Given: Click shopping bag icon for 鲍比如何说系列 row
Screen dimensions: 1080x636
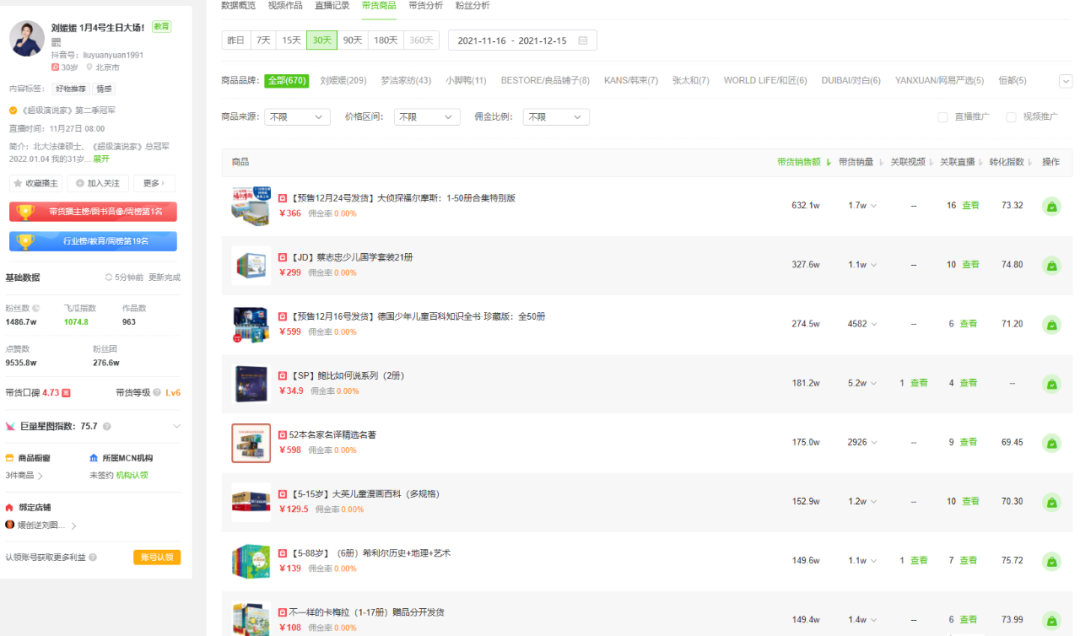Looking at the screenshot, I should [1051, 384].
